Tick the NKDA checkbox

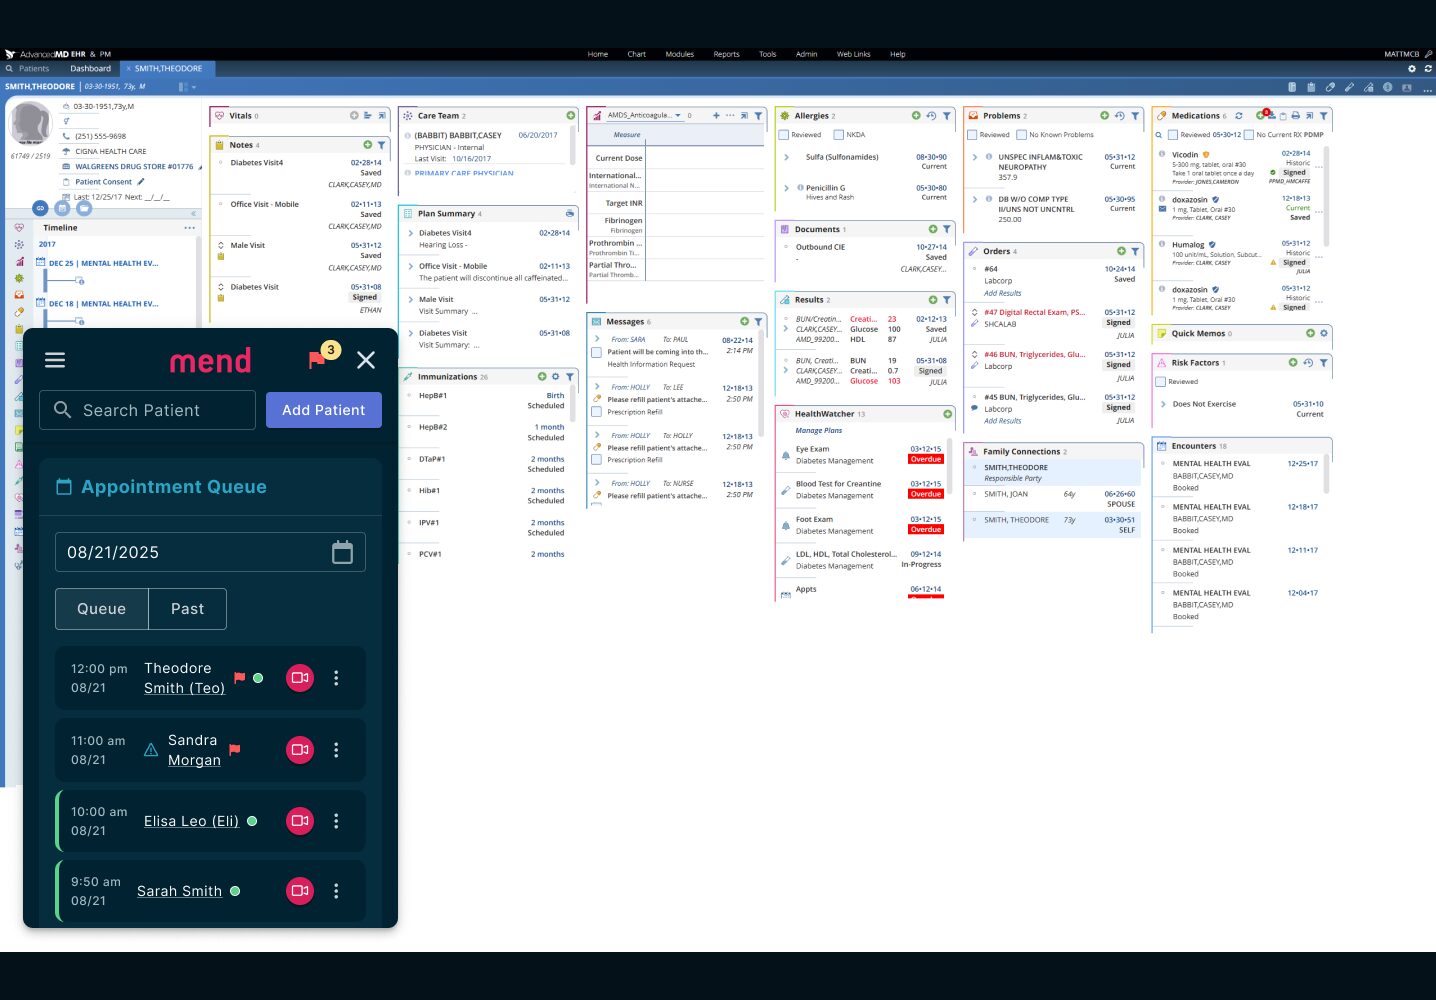(x=838, y=135)
